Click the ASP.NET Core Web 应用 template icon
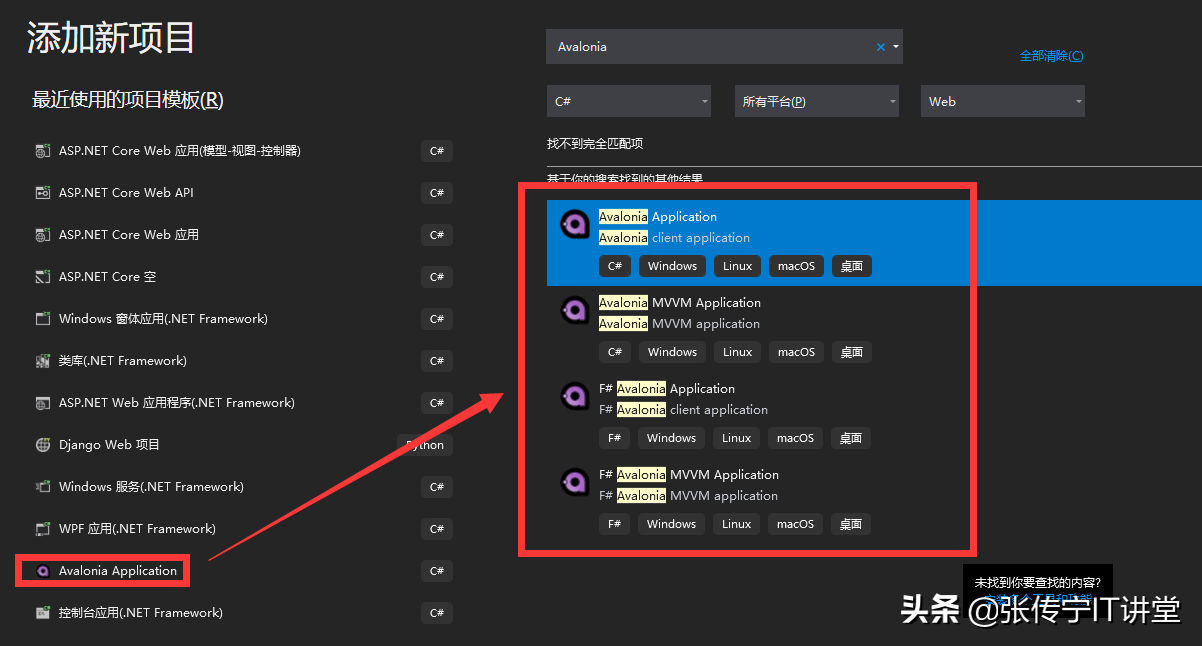The image size is (1202, 646). click(42, 235)
